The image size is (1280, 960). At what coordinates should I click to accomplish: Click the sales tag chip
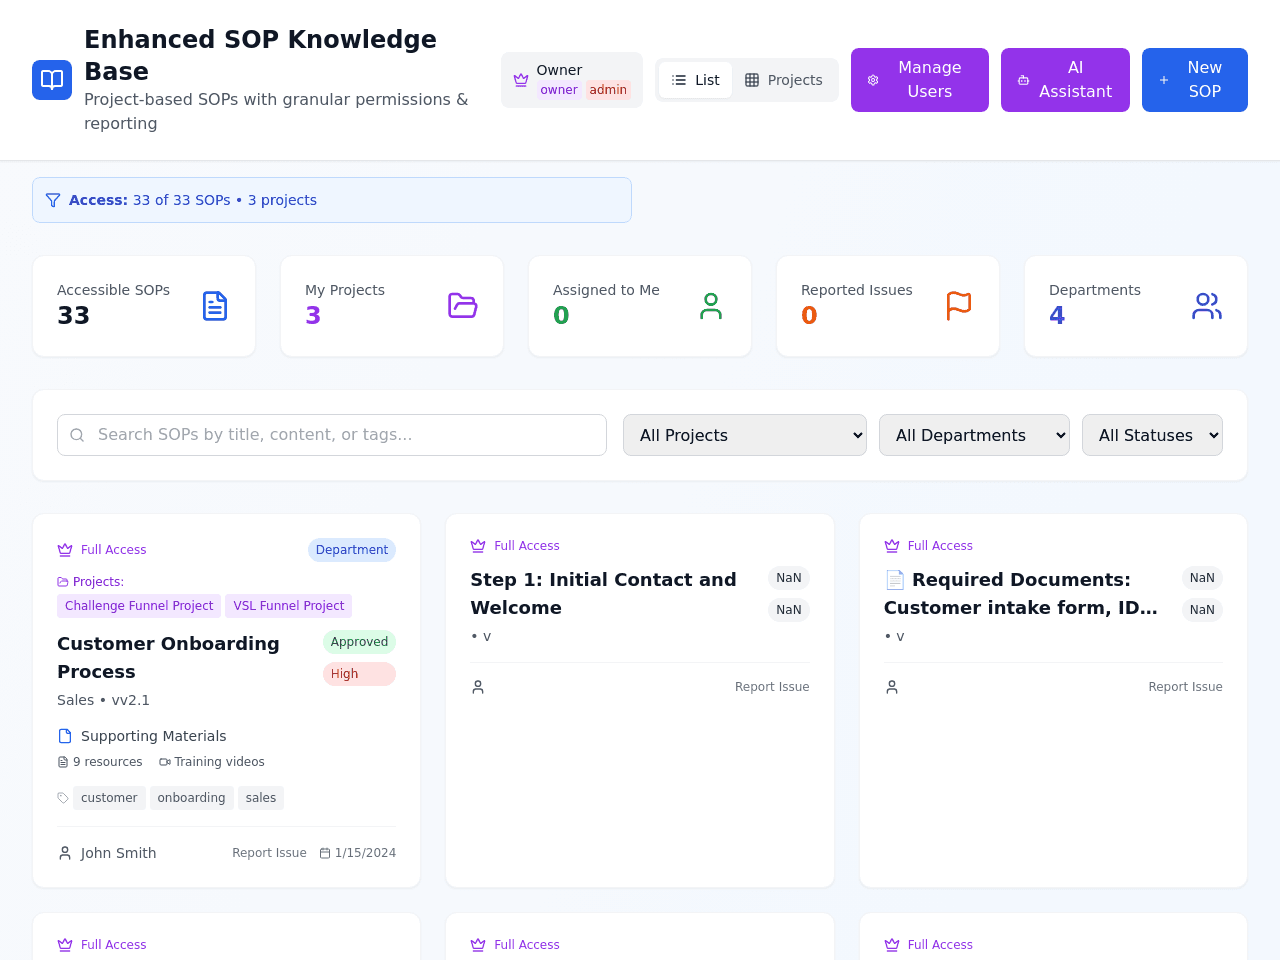[x=261, y=798]
